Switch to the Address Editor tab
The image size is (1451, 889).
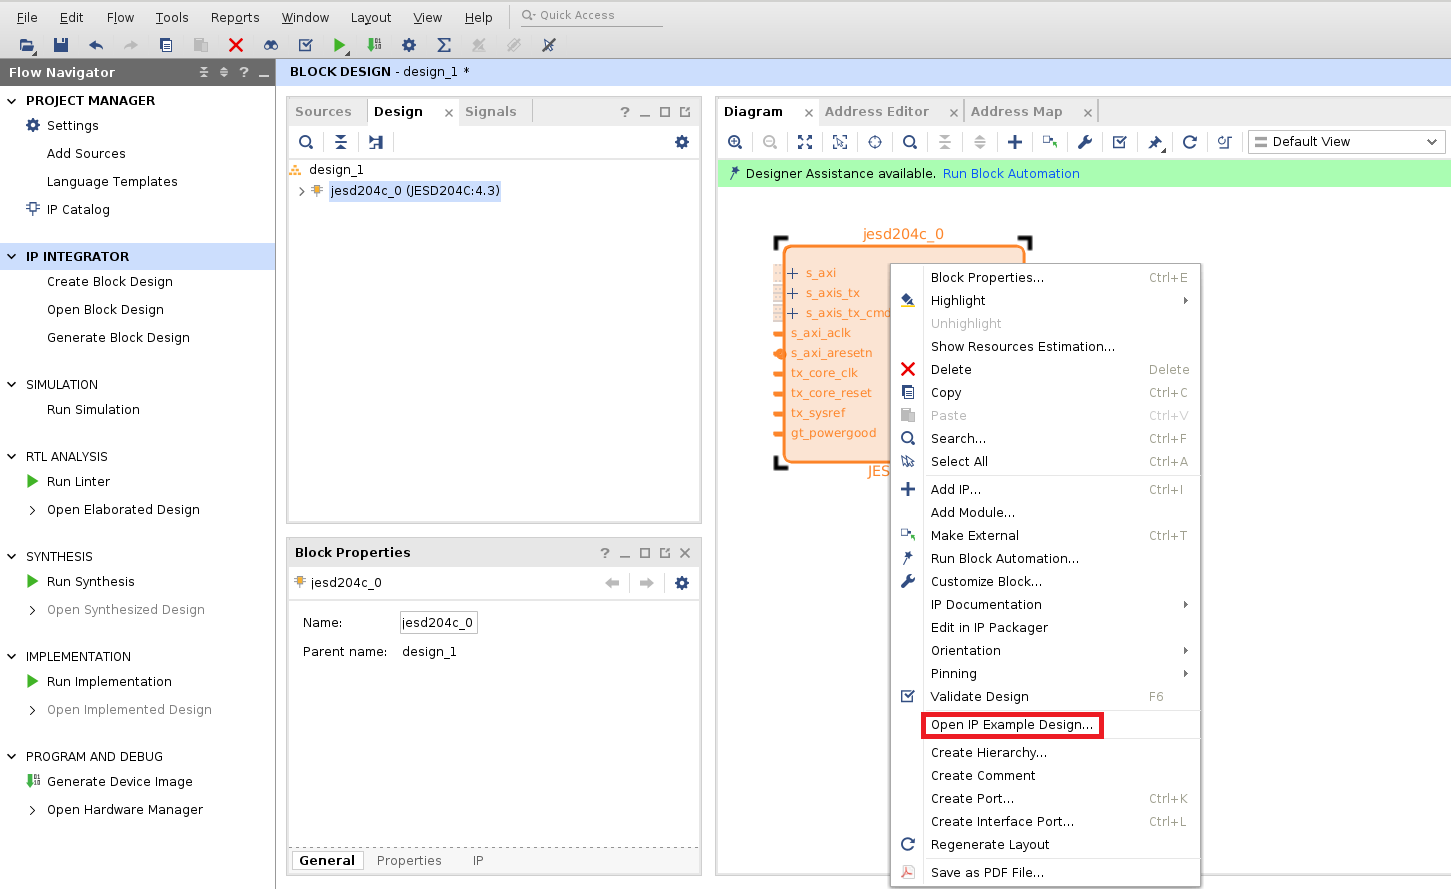[x=877, y=112]
